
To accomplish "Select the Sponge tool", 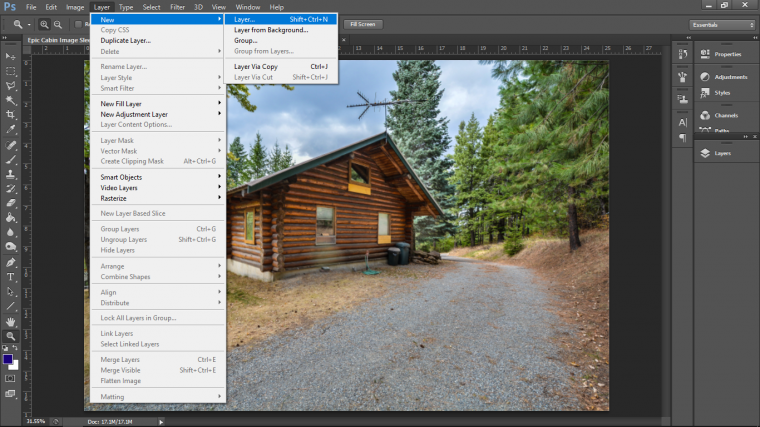I will [x=10, y=247].
